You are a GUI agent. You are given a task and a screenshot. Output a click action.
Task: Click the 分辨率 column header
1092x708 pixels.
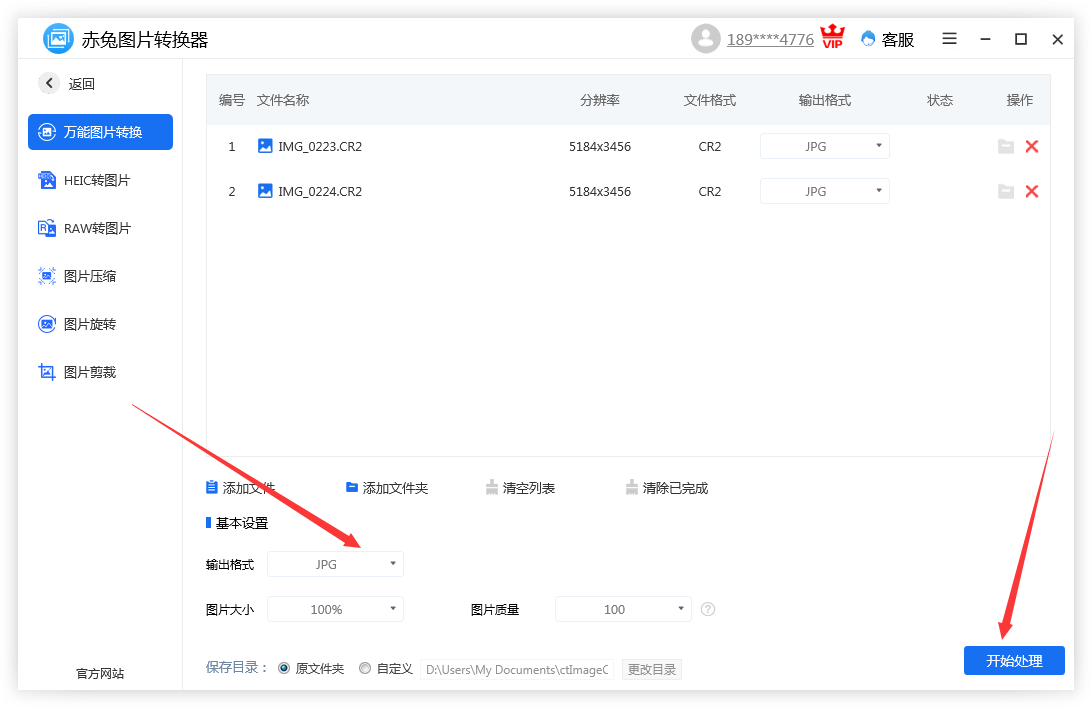point(600,100)
